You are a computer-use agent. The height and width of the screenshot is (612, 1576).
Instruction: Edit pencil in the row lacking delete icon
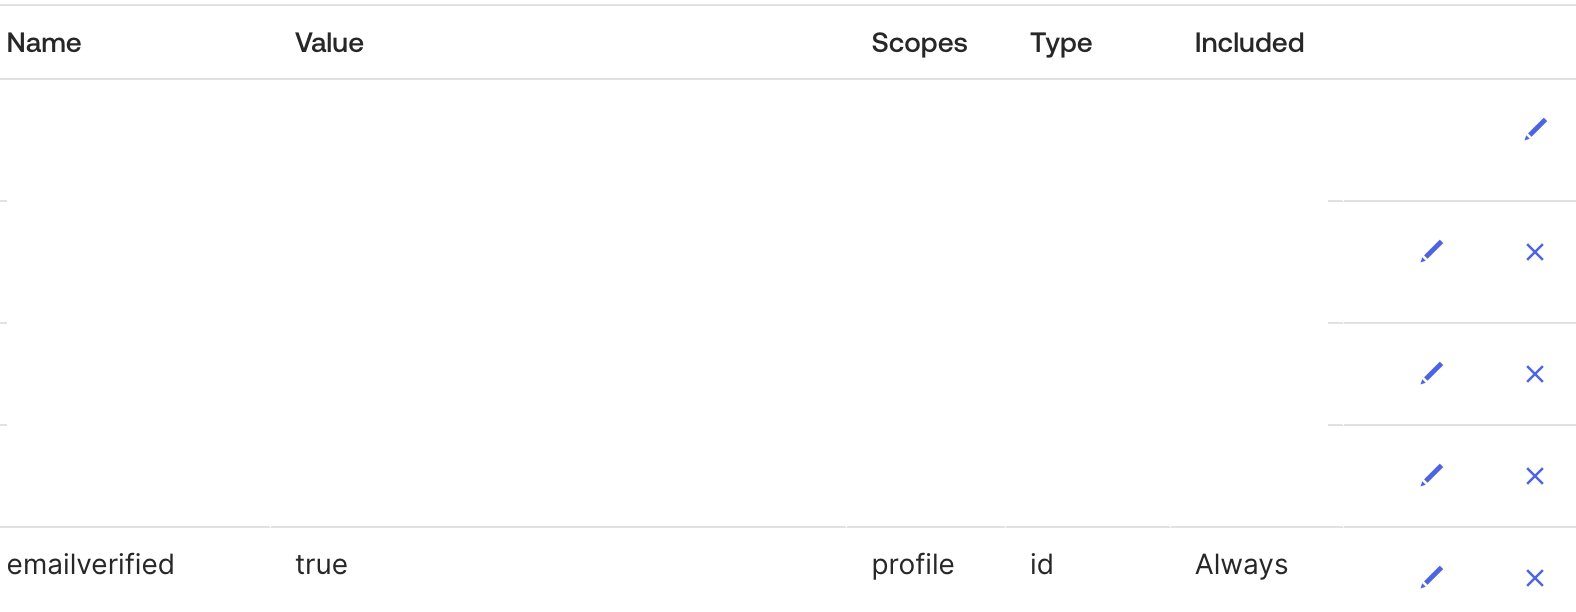pos(1535,129)
